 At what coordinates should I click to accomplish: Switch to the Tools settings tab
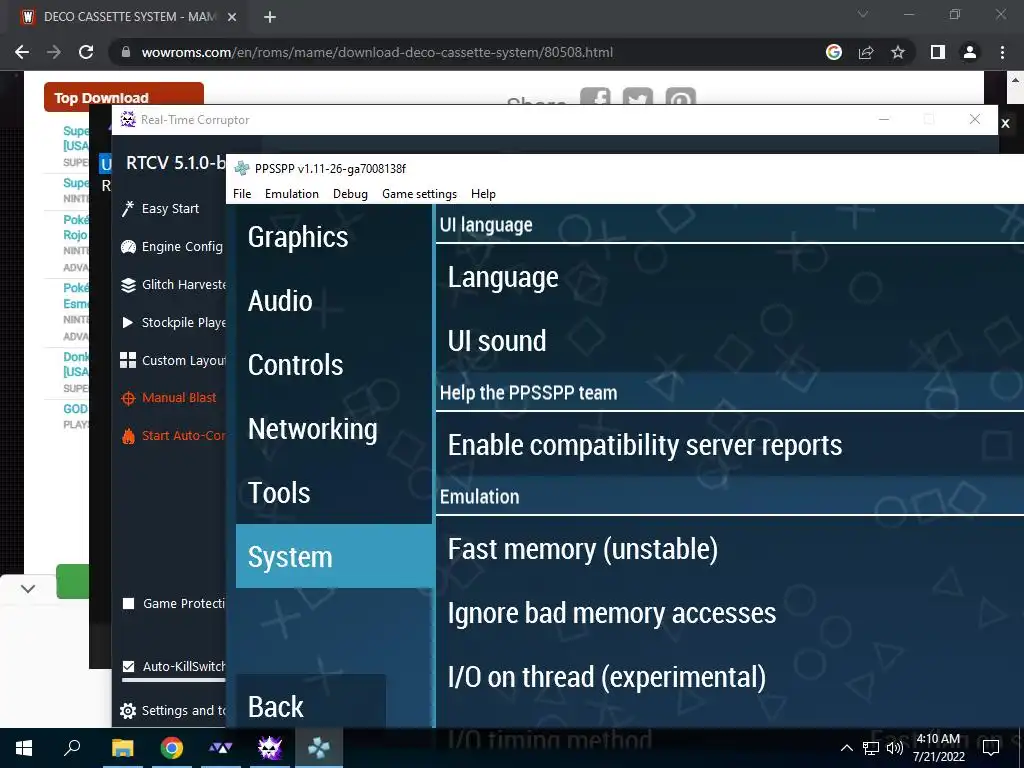334,493
